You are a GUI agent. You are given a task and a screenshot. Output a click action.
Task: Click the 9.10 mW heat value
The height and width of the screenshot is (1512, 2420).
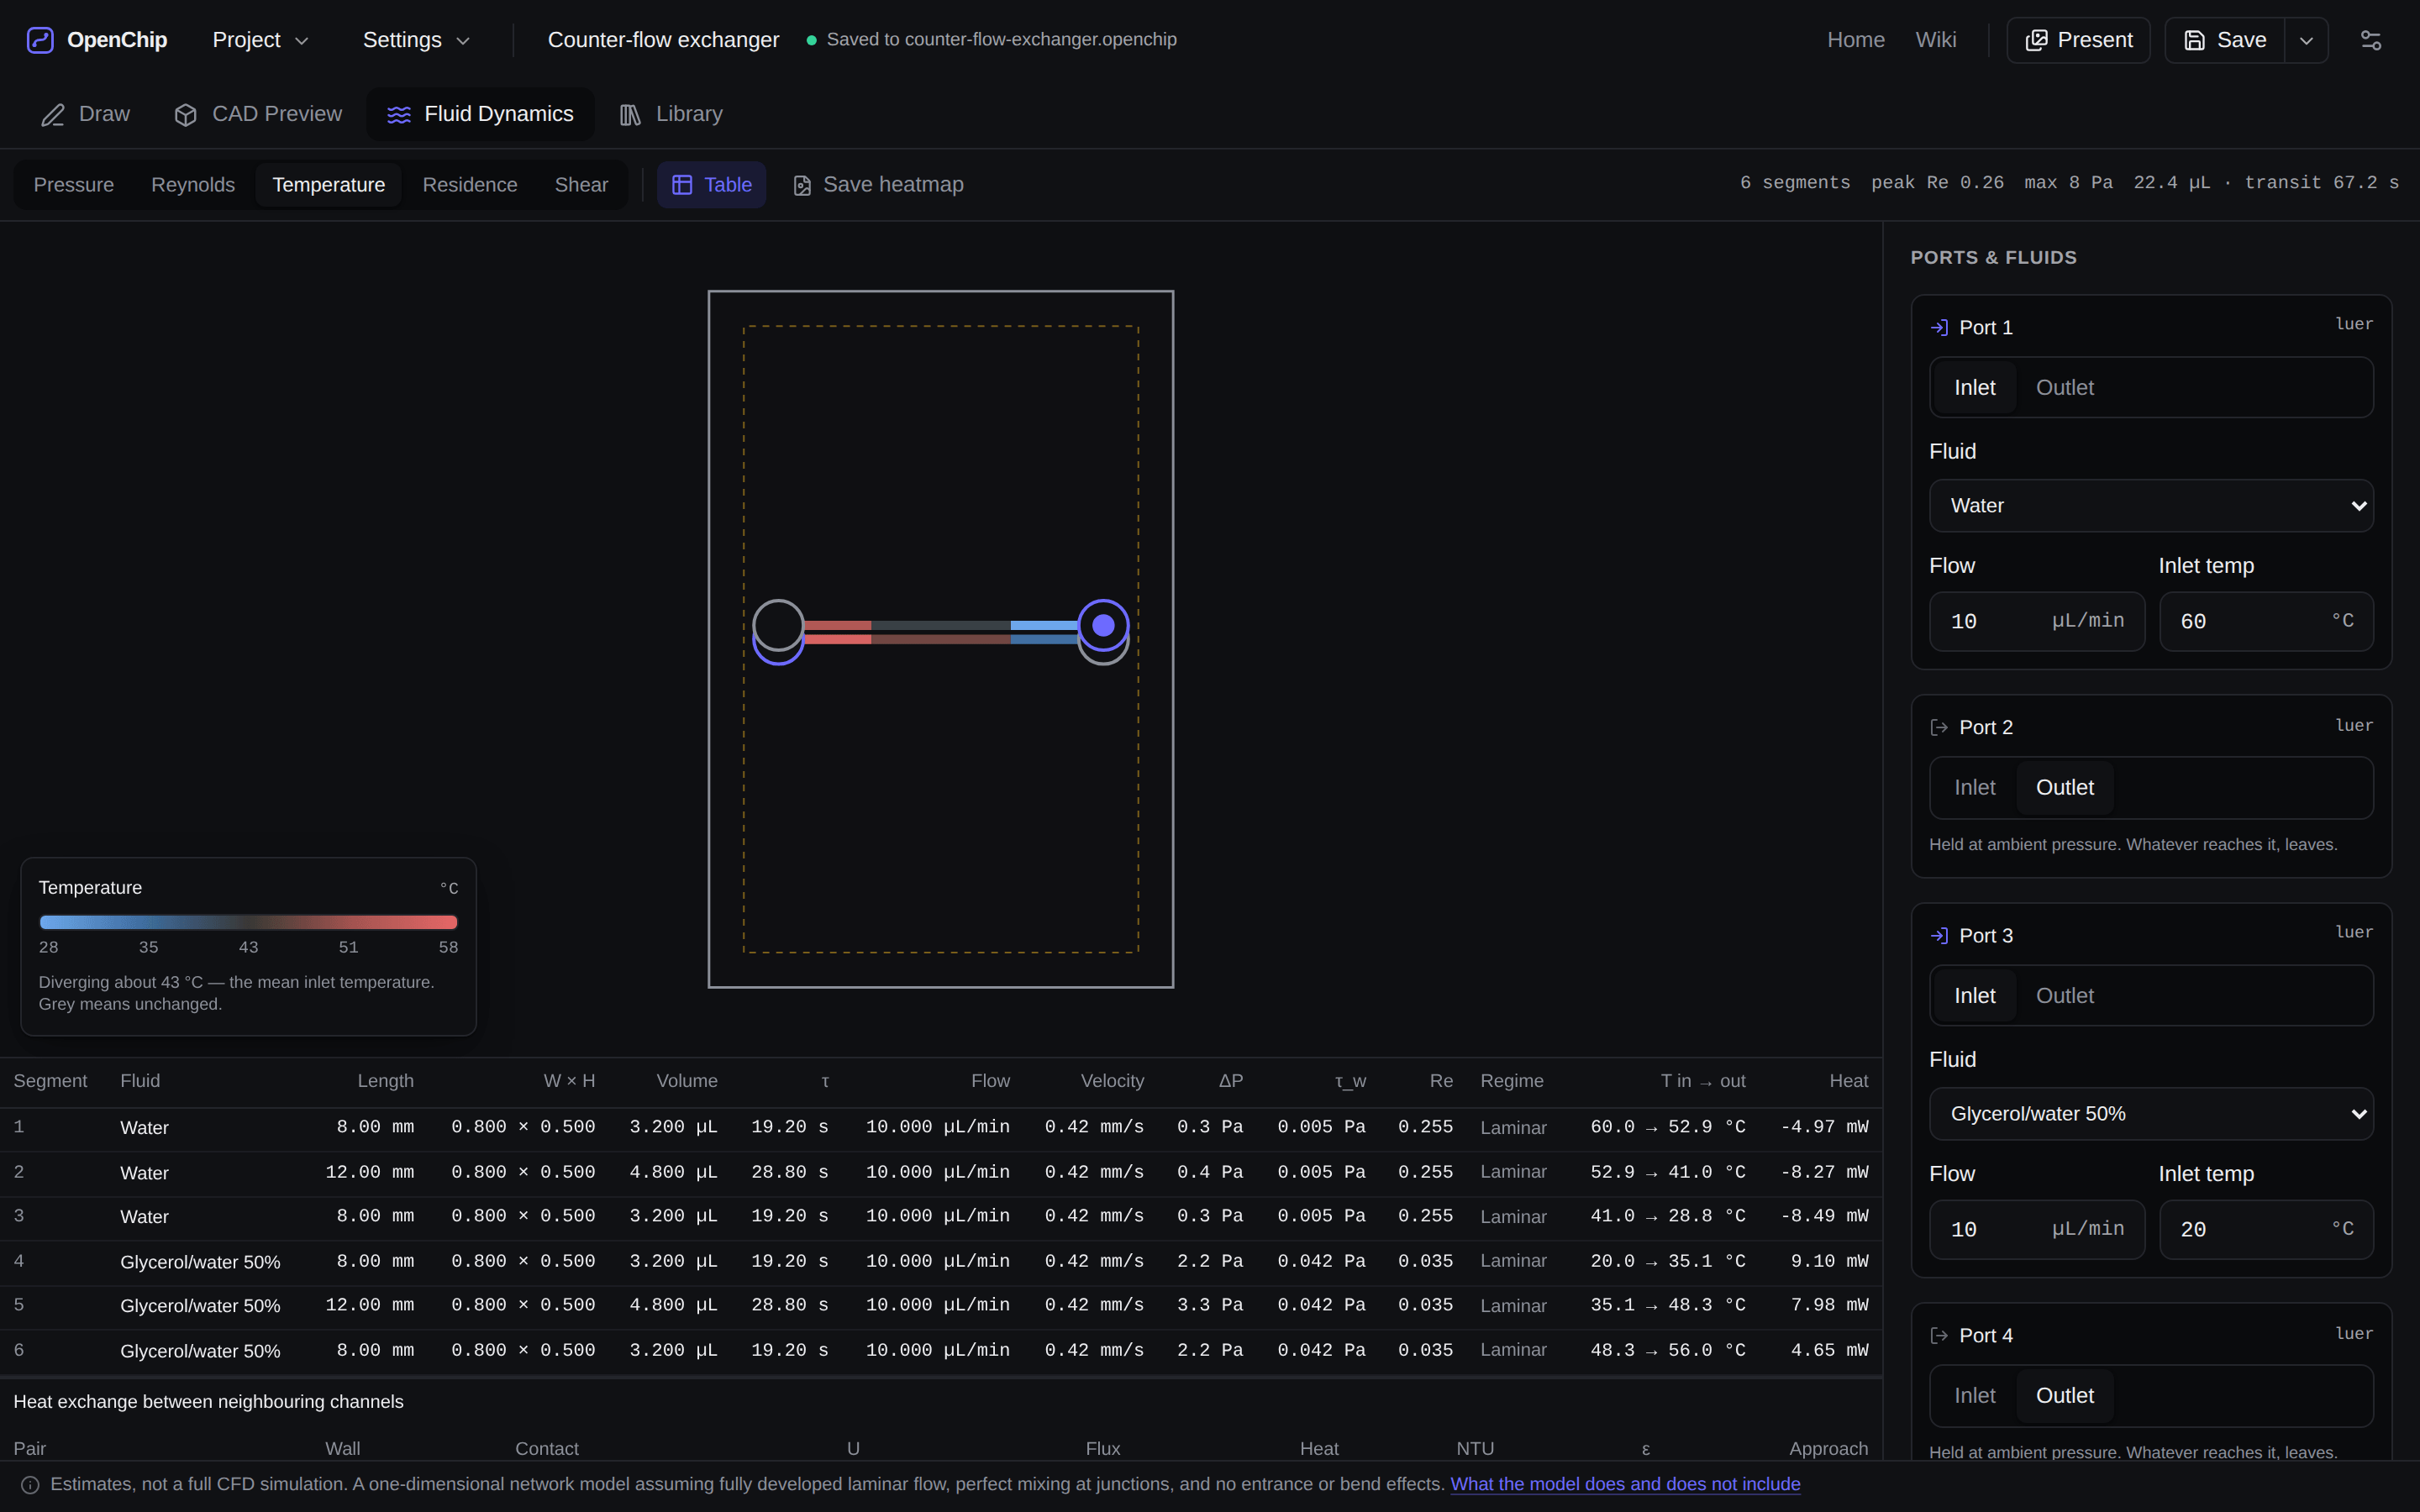[x=1829, y=1262]
